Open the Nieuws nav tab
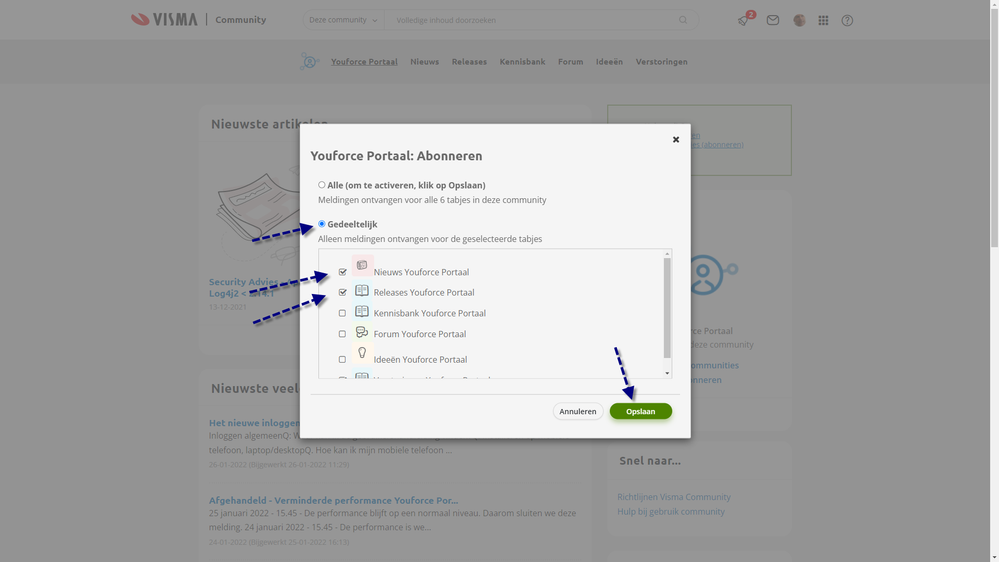 424,62
